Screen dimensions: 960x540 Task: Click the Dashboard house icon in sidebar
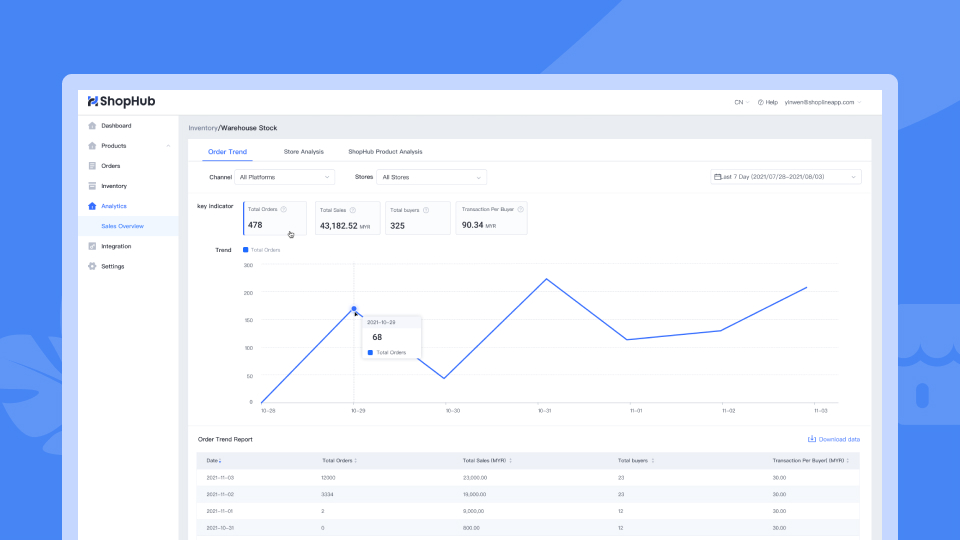92,126
